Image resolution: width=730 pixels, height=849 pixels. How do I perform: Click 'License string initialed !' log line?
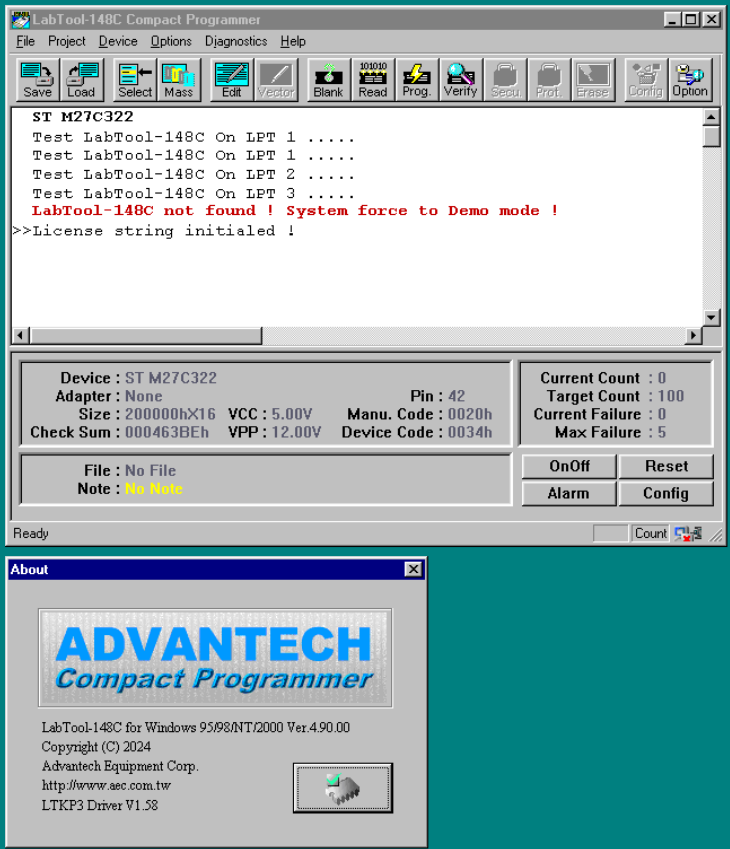coord(164,231)
